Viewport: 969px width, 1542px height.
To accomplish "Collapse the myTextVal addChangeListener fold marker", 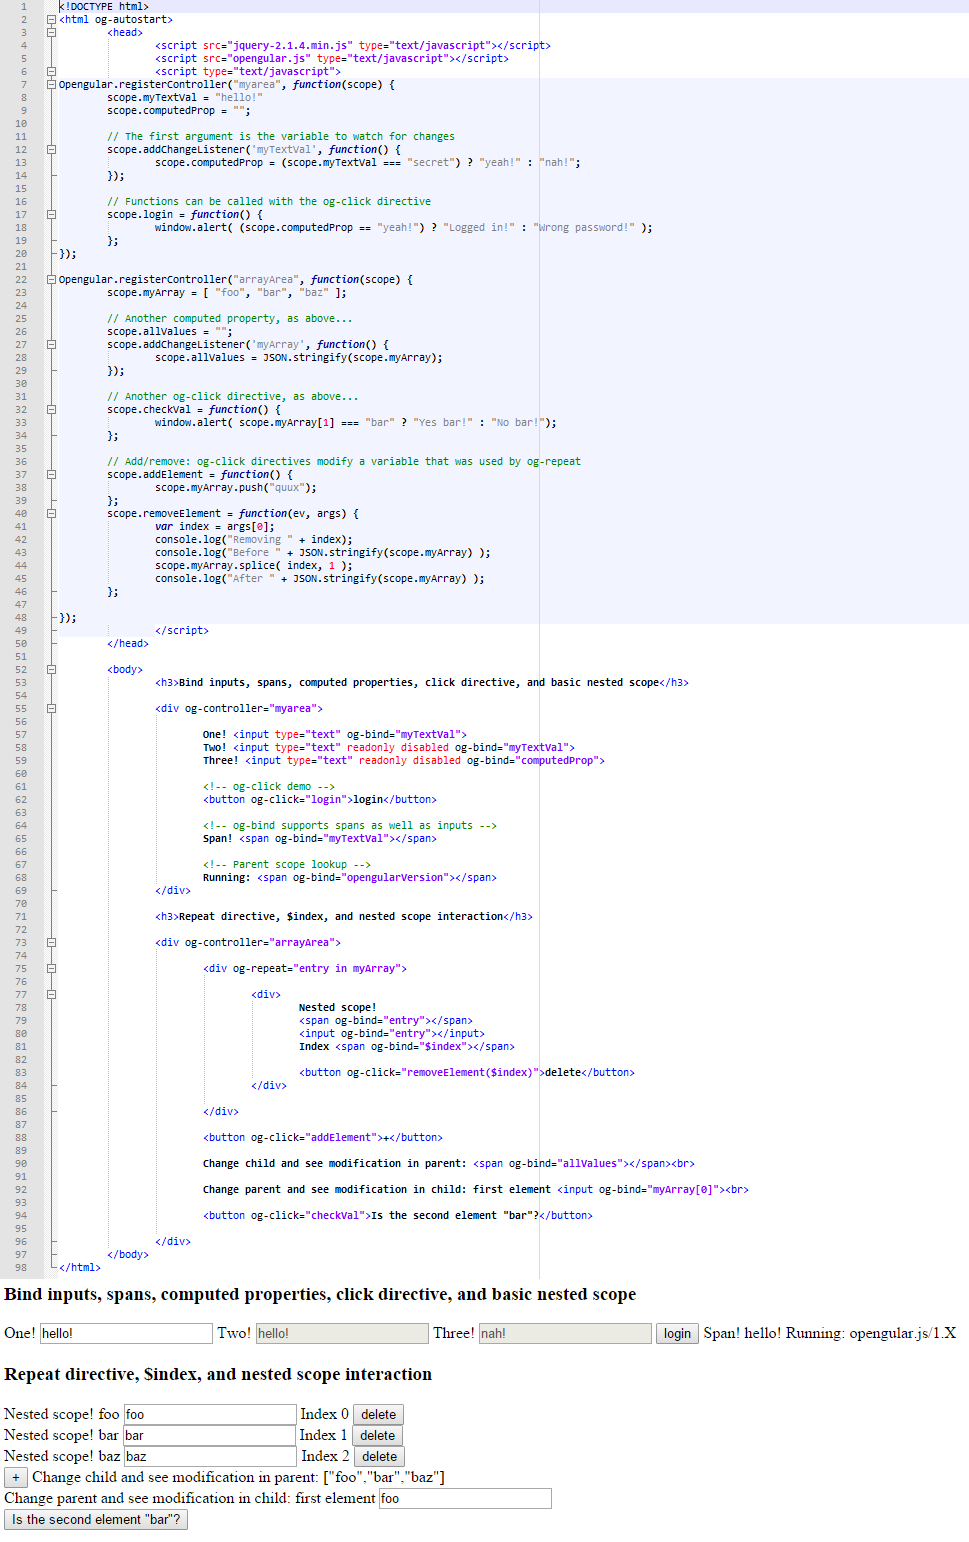I will point(51,150).
